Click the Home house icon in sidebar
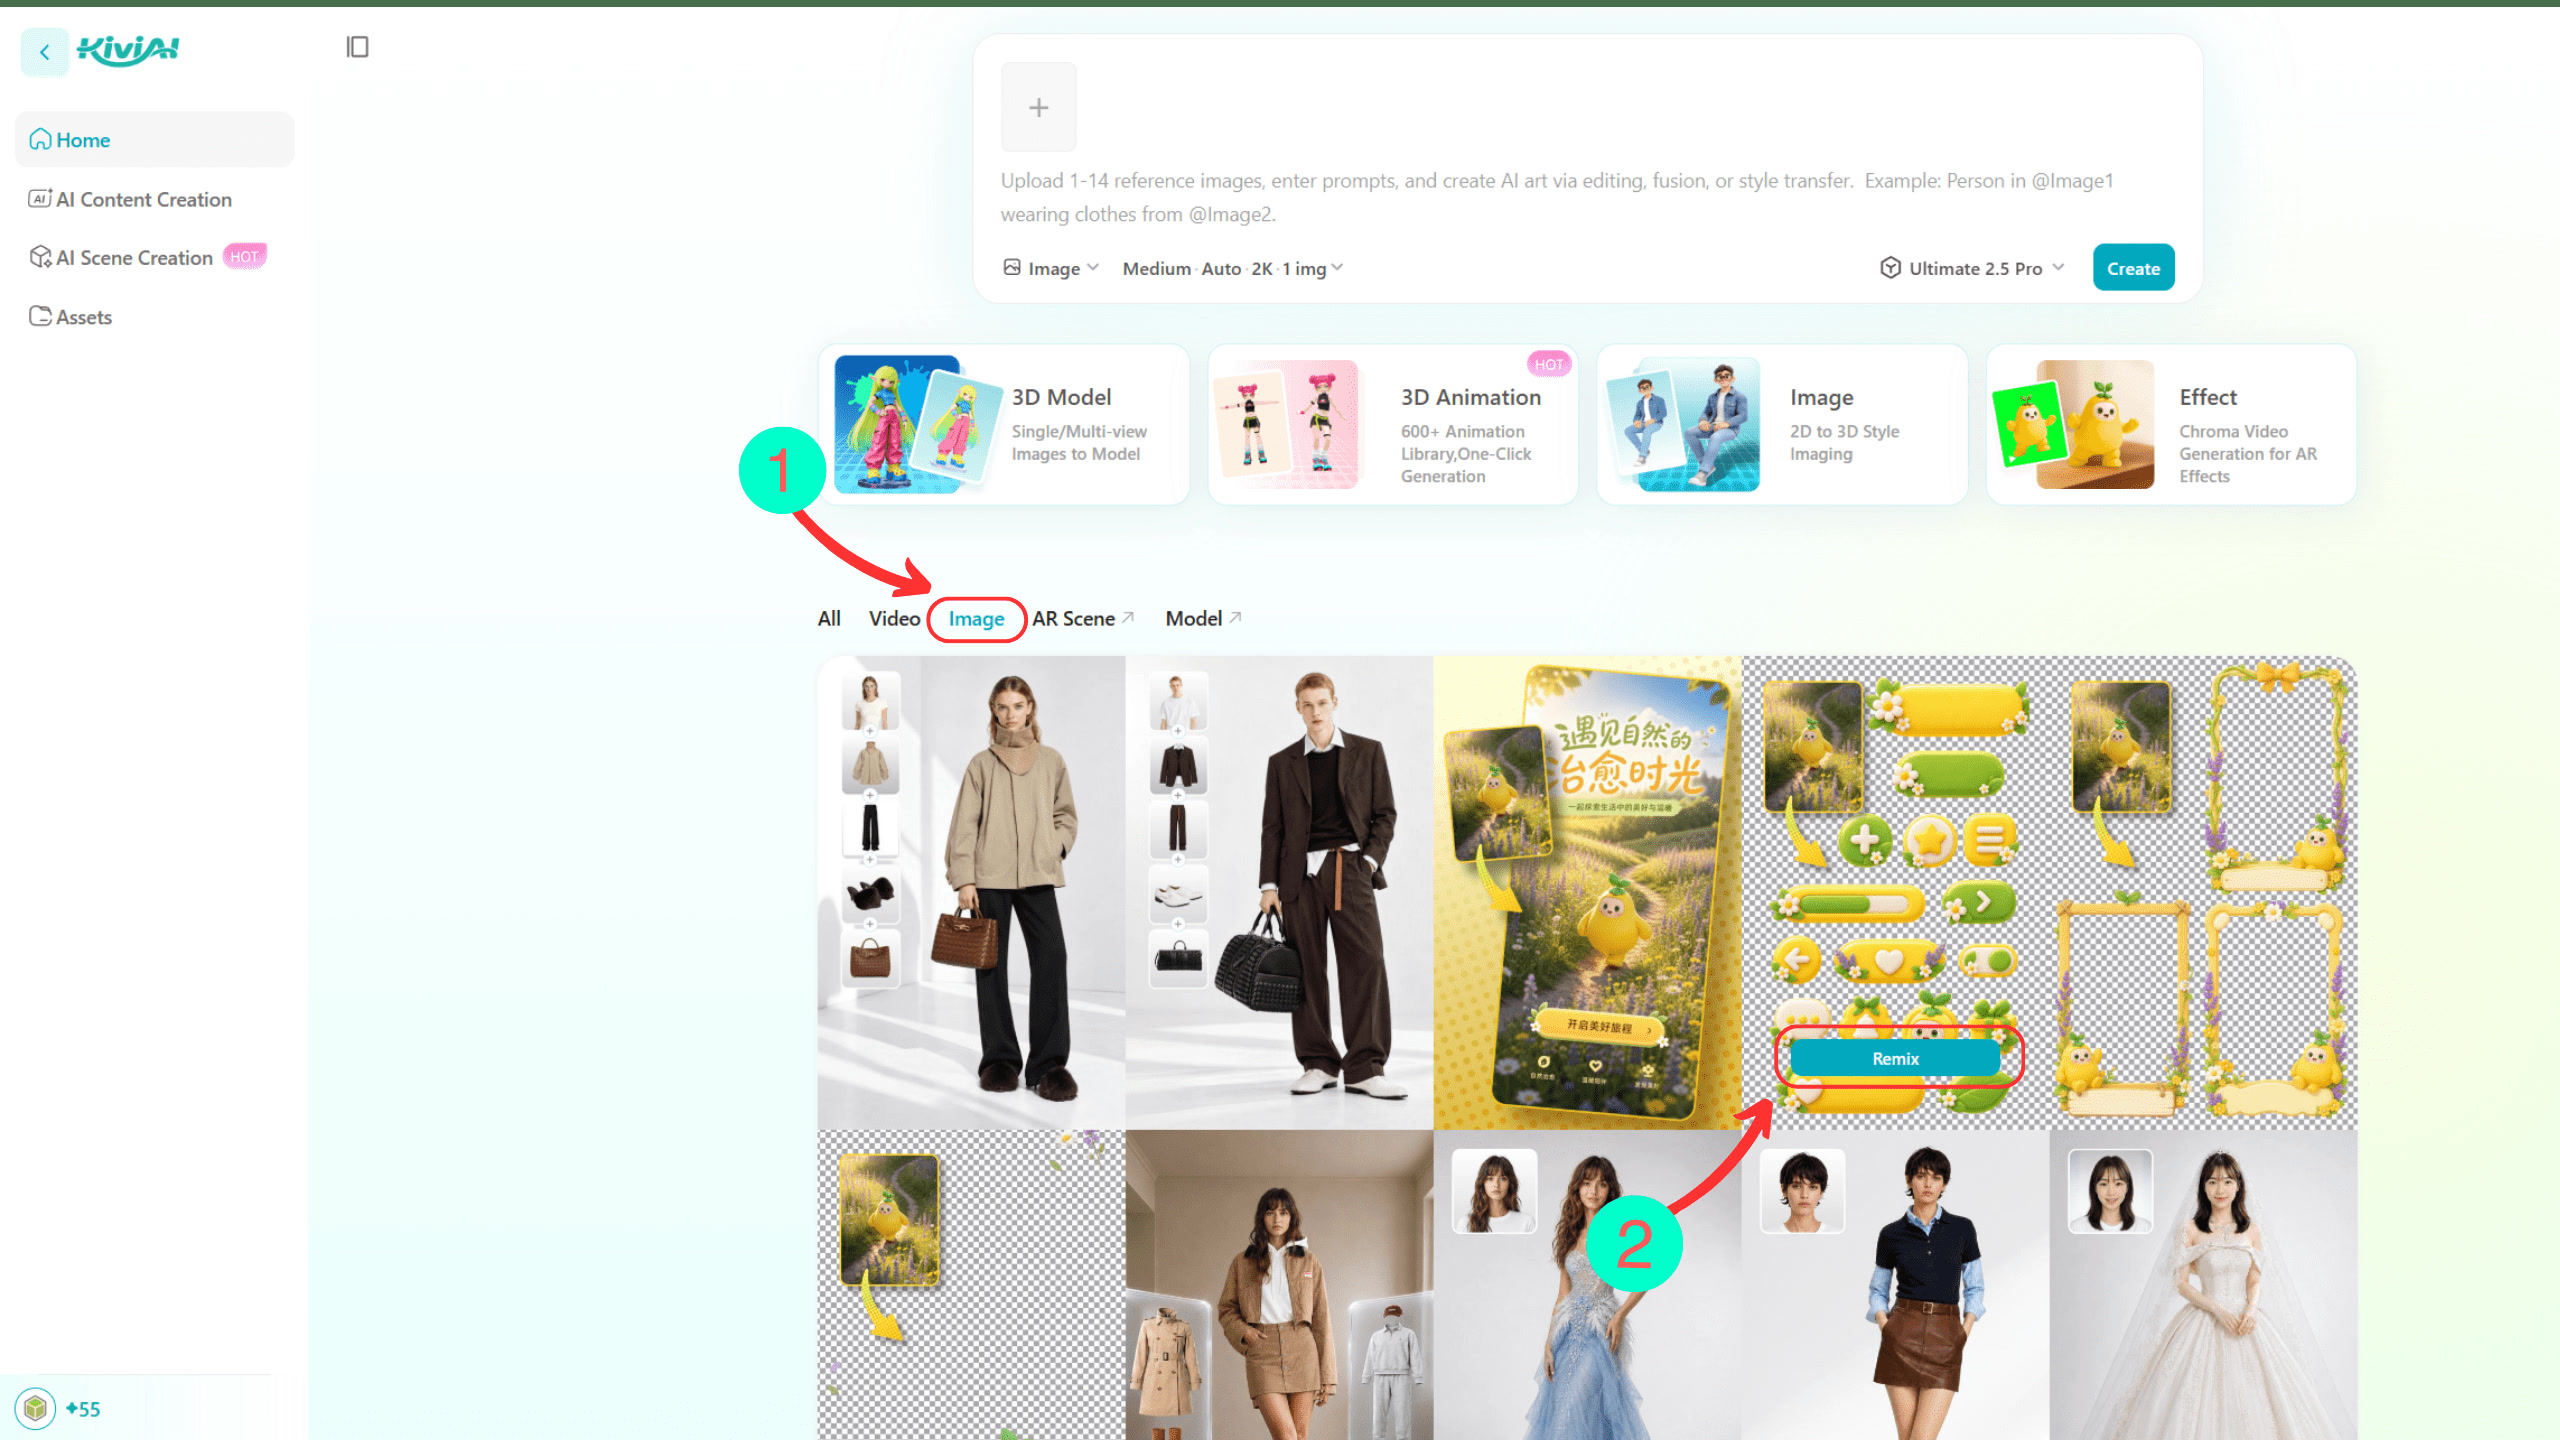2560x1440 pixels. click(x=40, y=140)
